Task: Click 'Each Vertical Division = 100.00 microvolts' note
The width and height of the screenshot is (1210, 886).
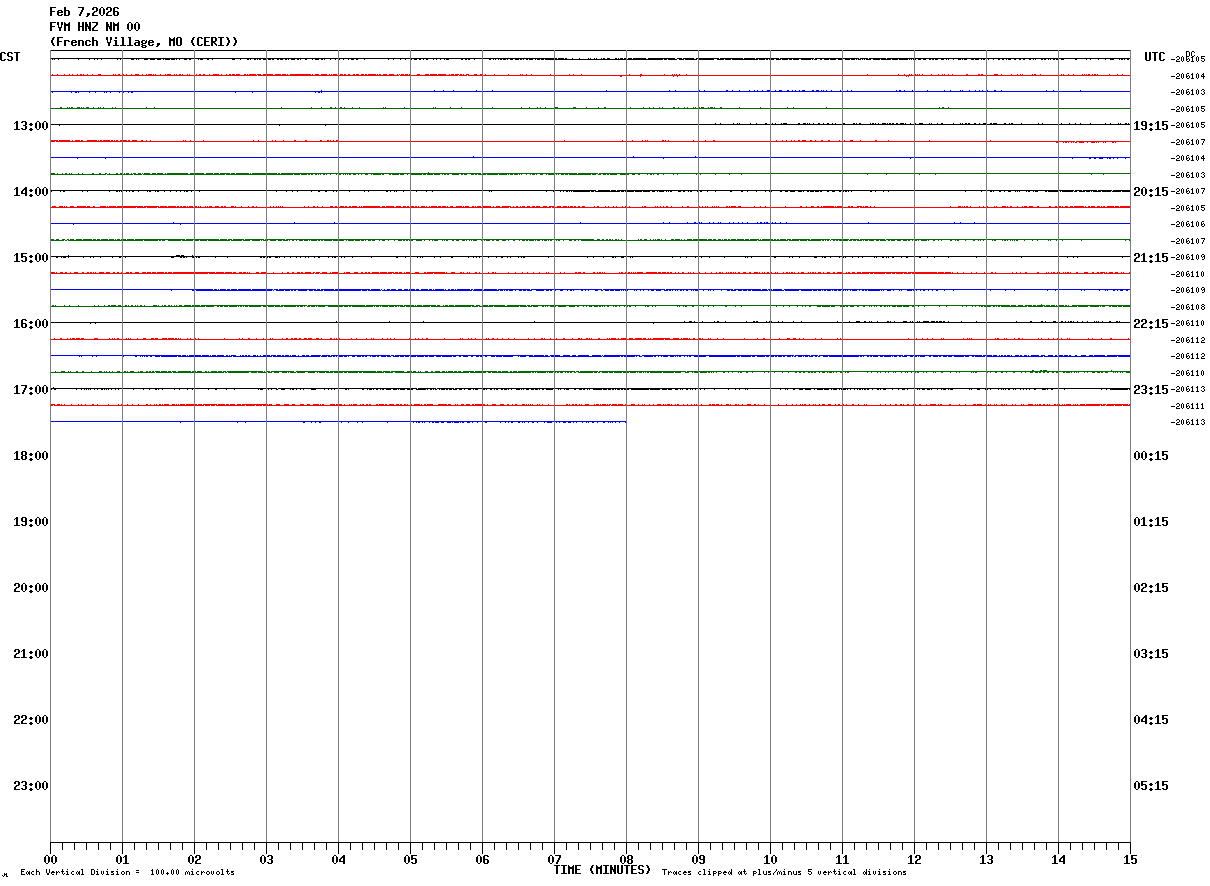Action: 128,873
